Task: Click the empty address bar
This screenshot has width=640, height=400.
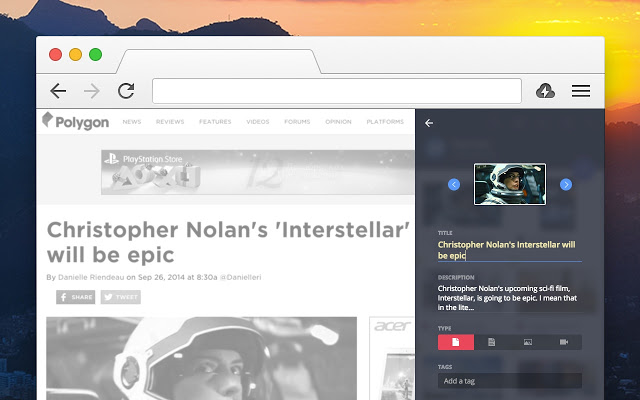Action: pyautogui.click(x=337, y=91)
